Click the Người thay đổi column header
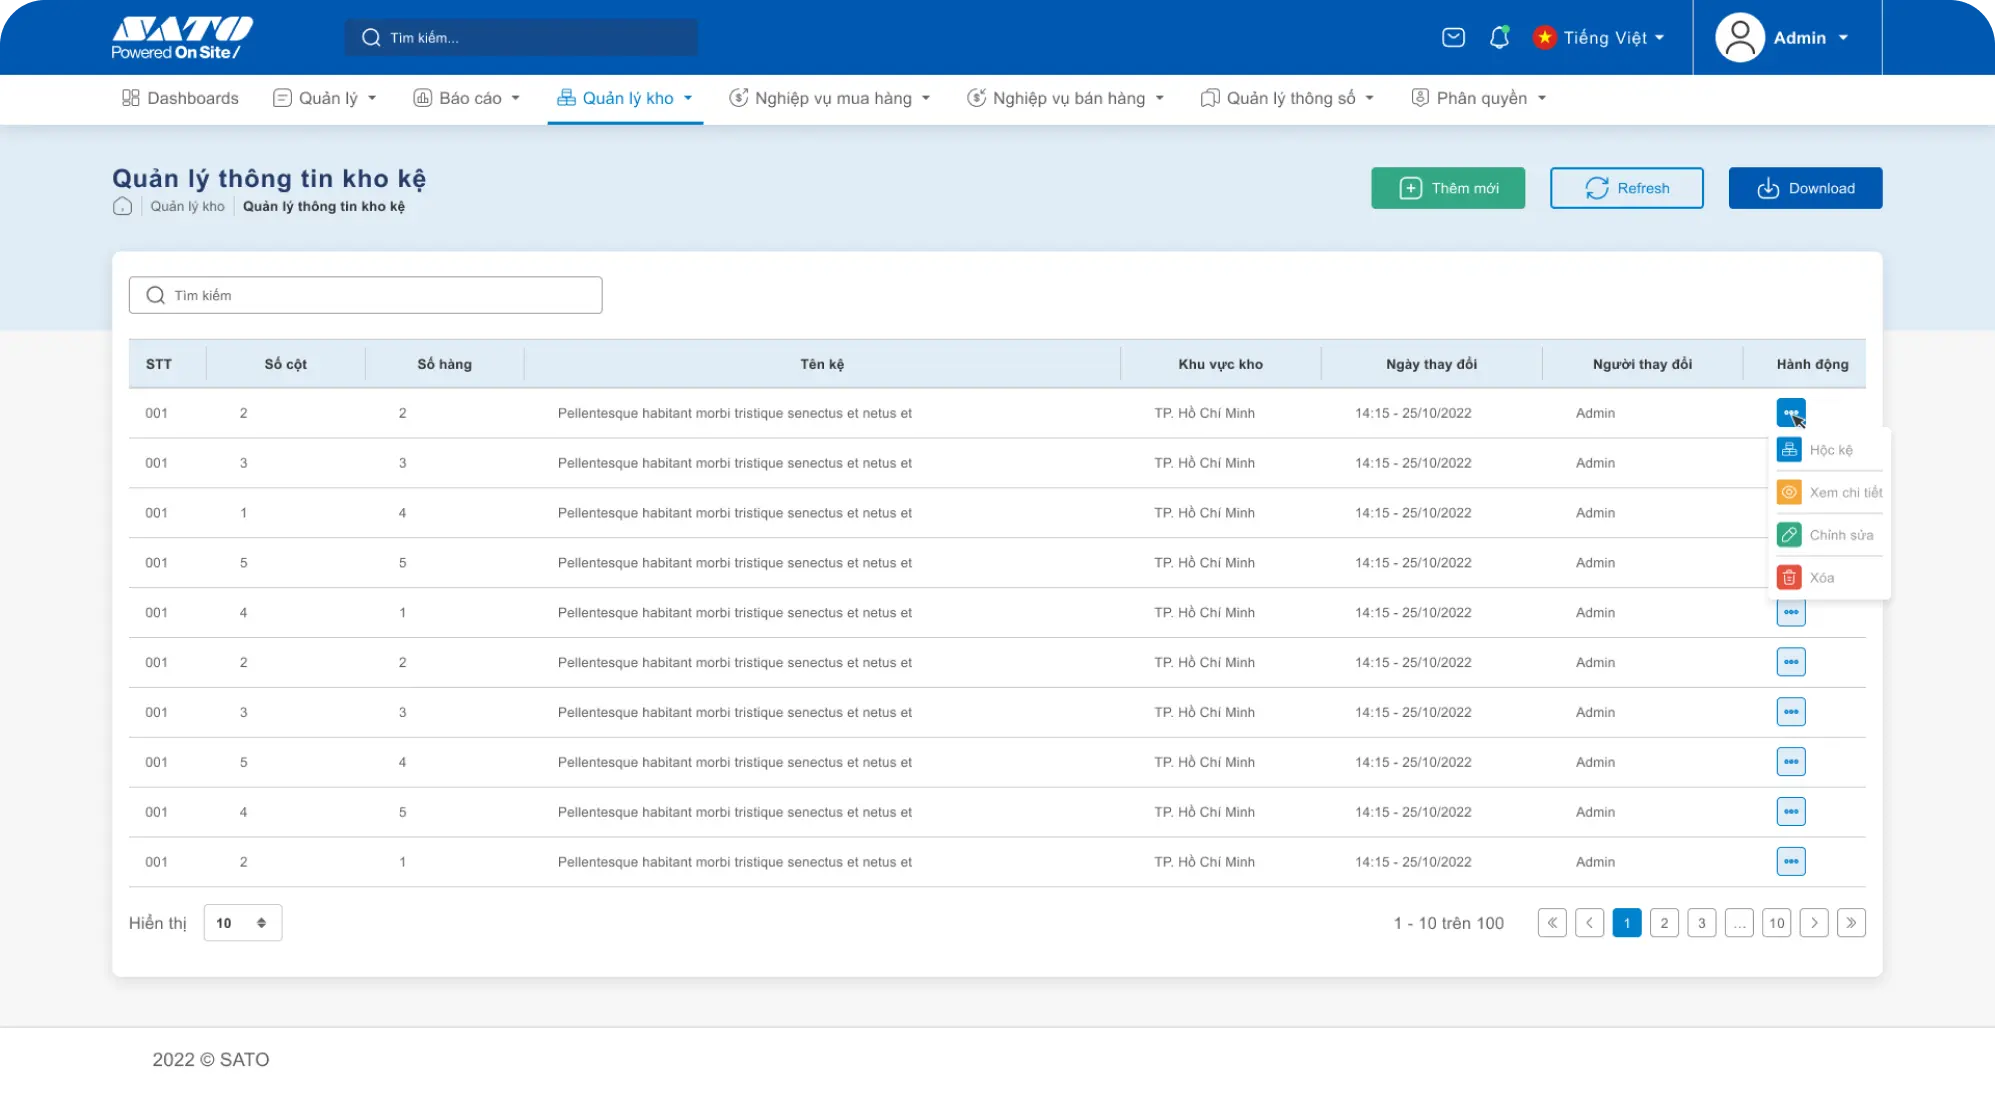 tap(1642, 364)
